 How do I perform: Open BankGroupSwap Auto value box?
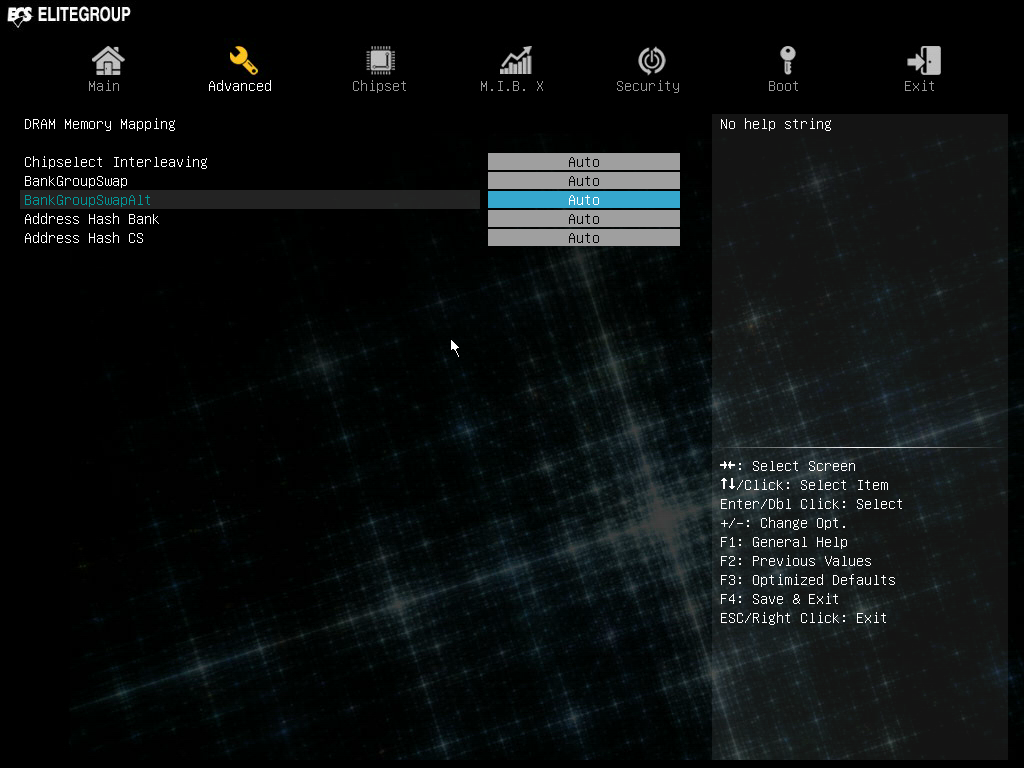[584, 181]
